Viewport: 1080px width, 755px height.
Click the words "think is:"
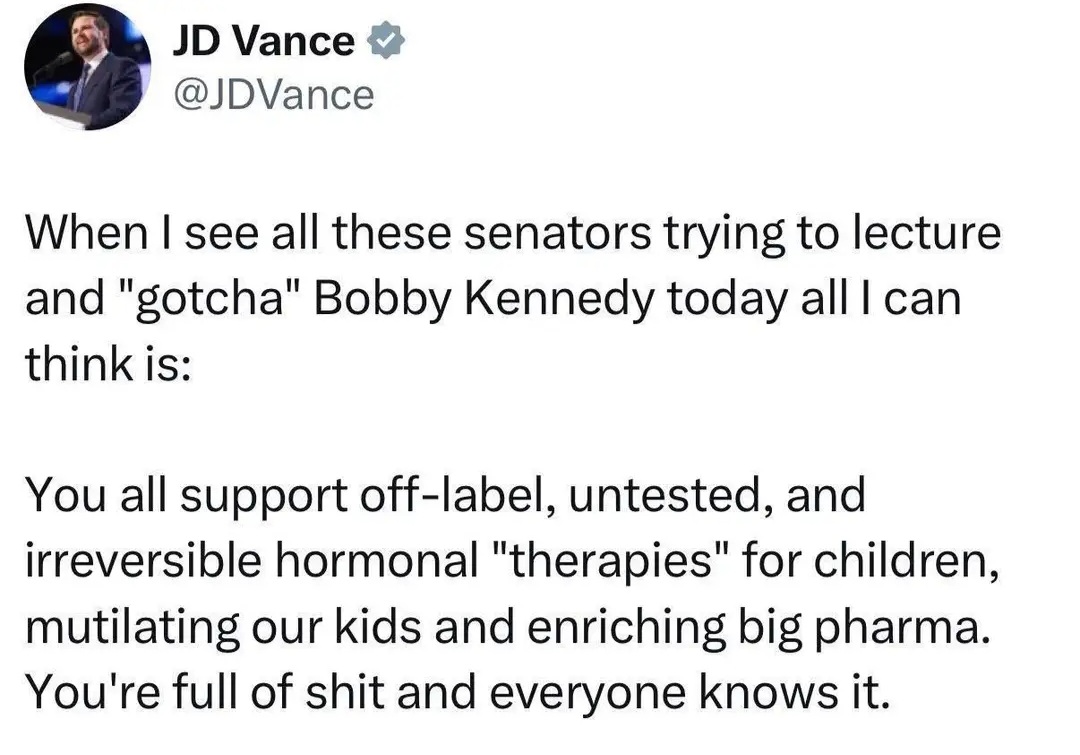[108, 363]
